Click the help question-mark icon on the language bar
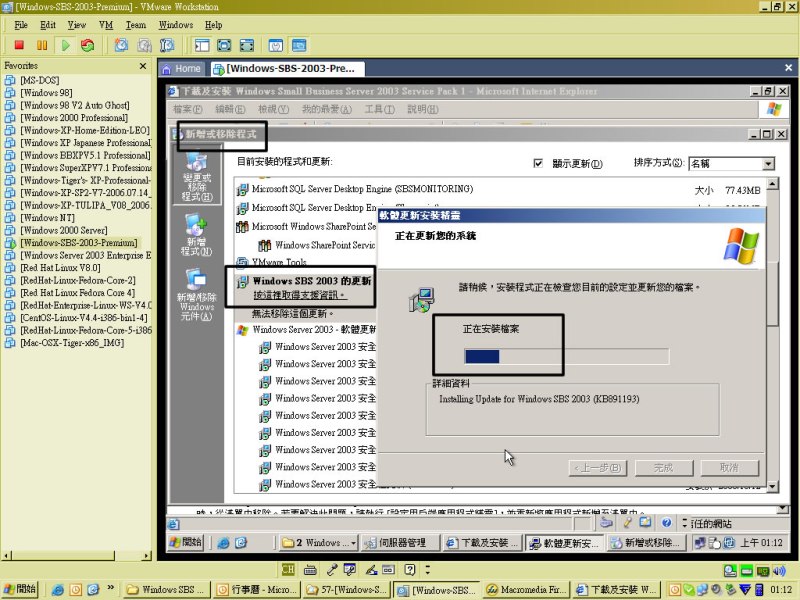Screen dimensions: 800x600 tap(410, 569)
